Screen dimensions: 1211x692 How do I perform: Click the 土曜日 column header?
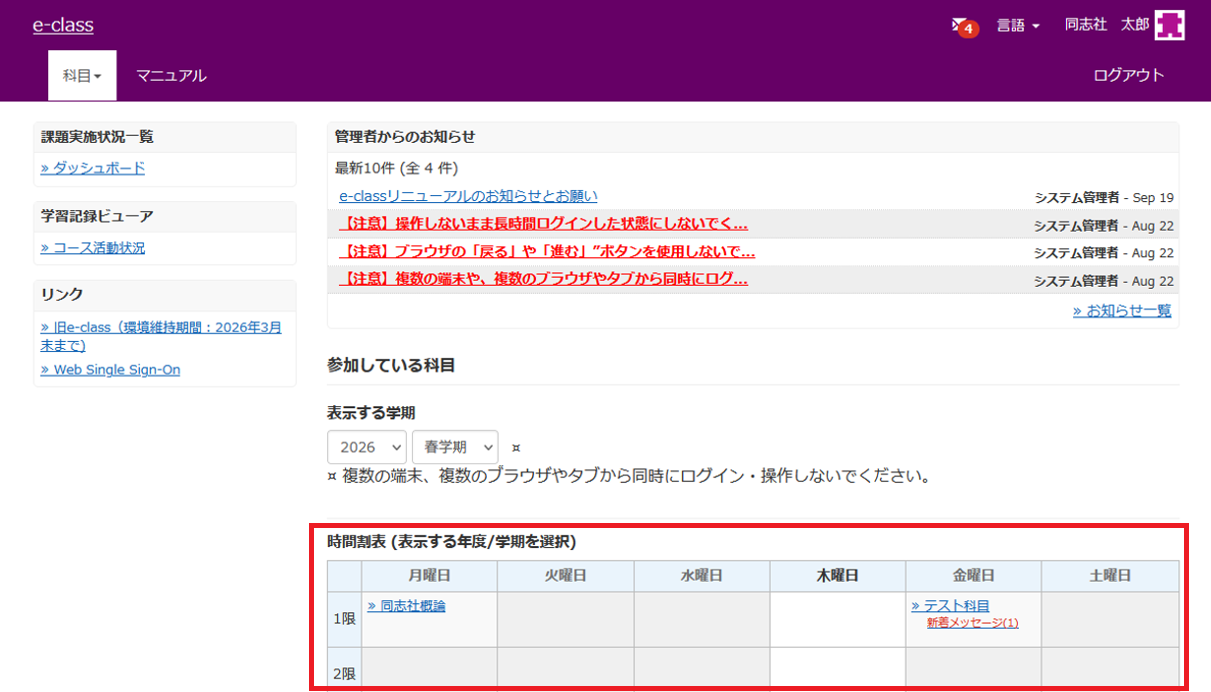(1110, 576)
